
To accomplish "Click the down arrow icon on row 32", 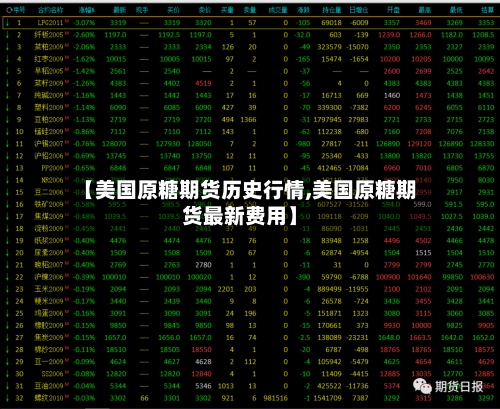I will (x=7, y=398).
